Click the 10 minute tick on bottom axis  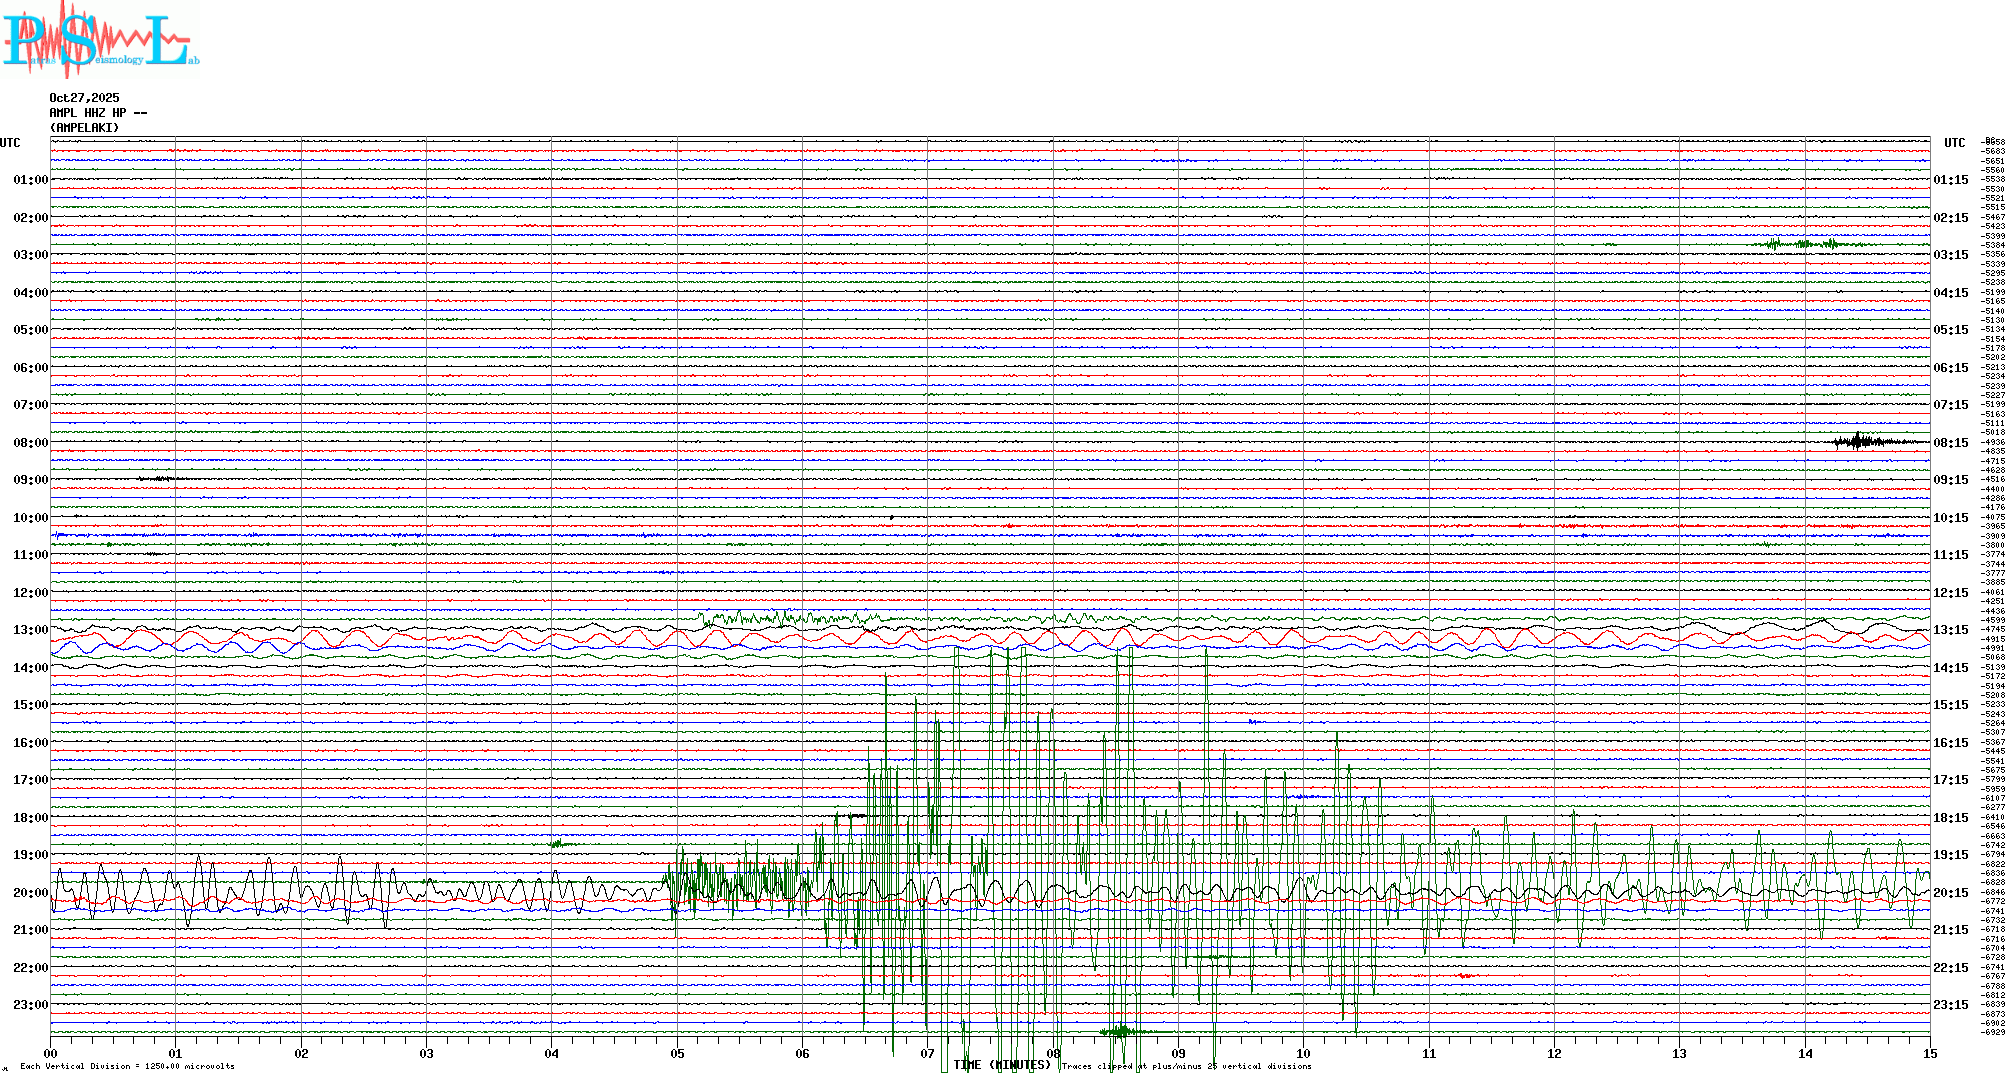(1303, 1053)
